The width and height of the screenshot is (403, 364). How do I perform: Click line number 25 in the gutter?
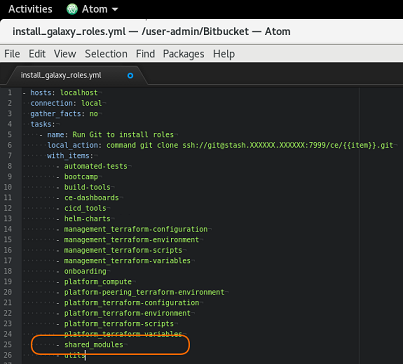click(8, 345)
